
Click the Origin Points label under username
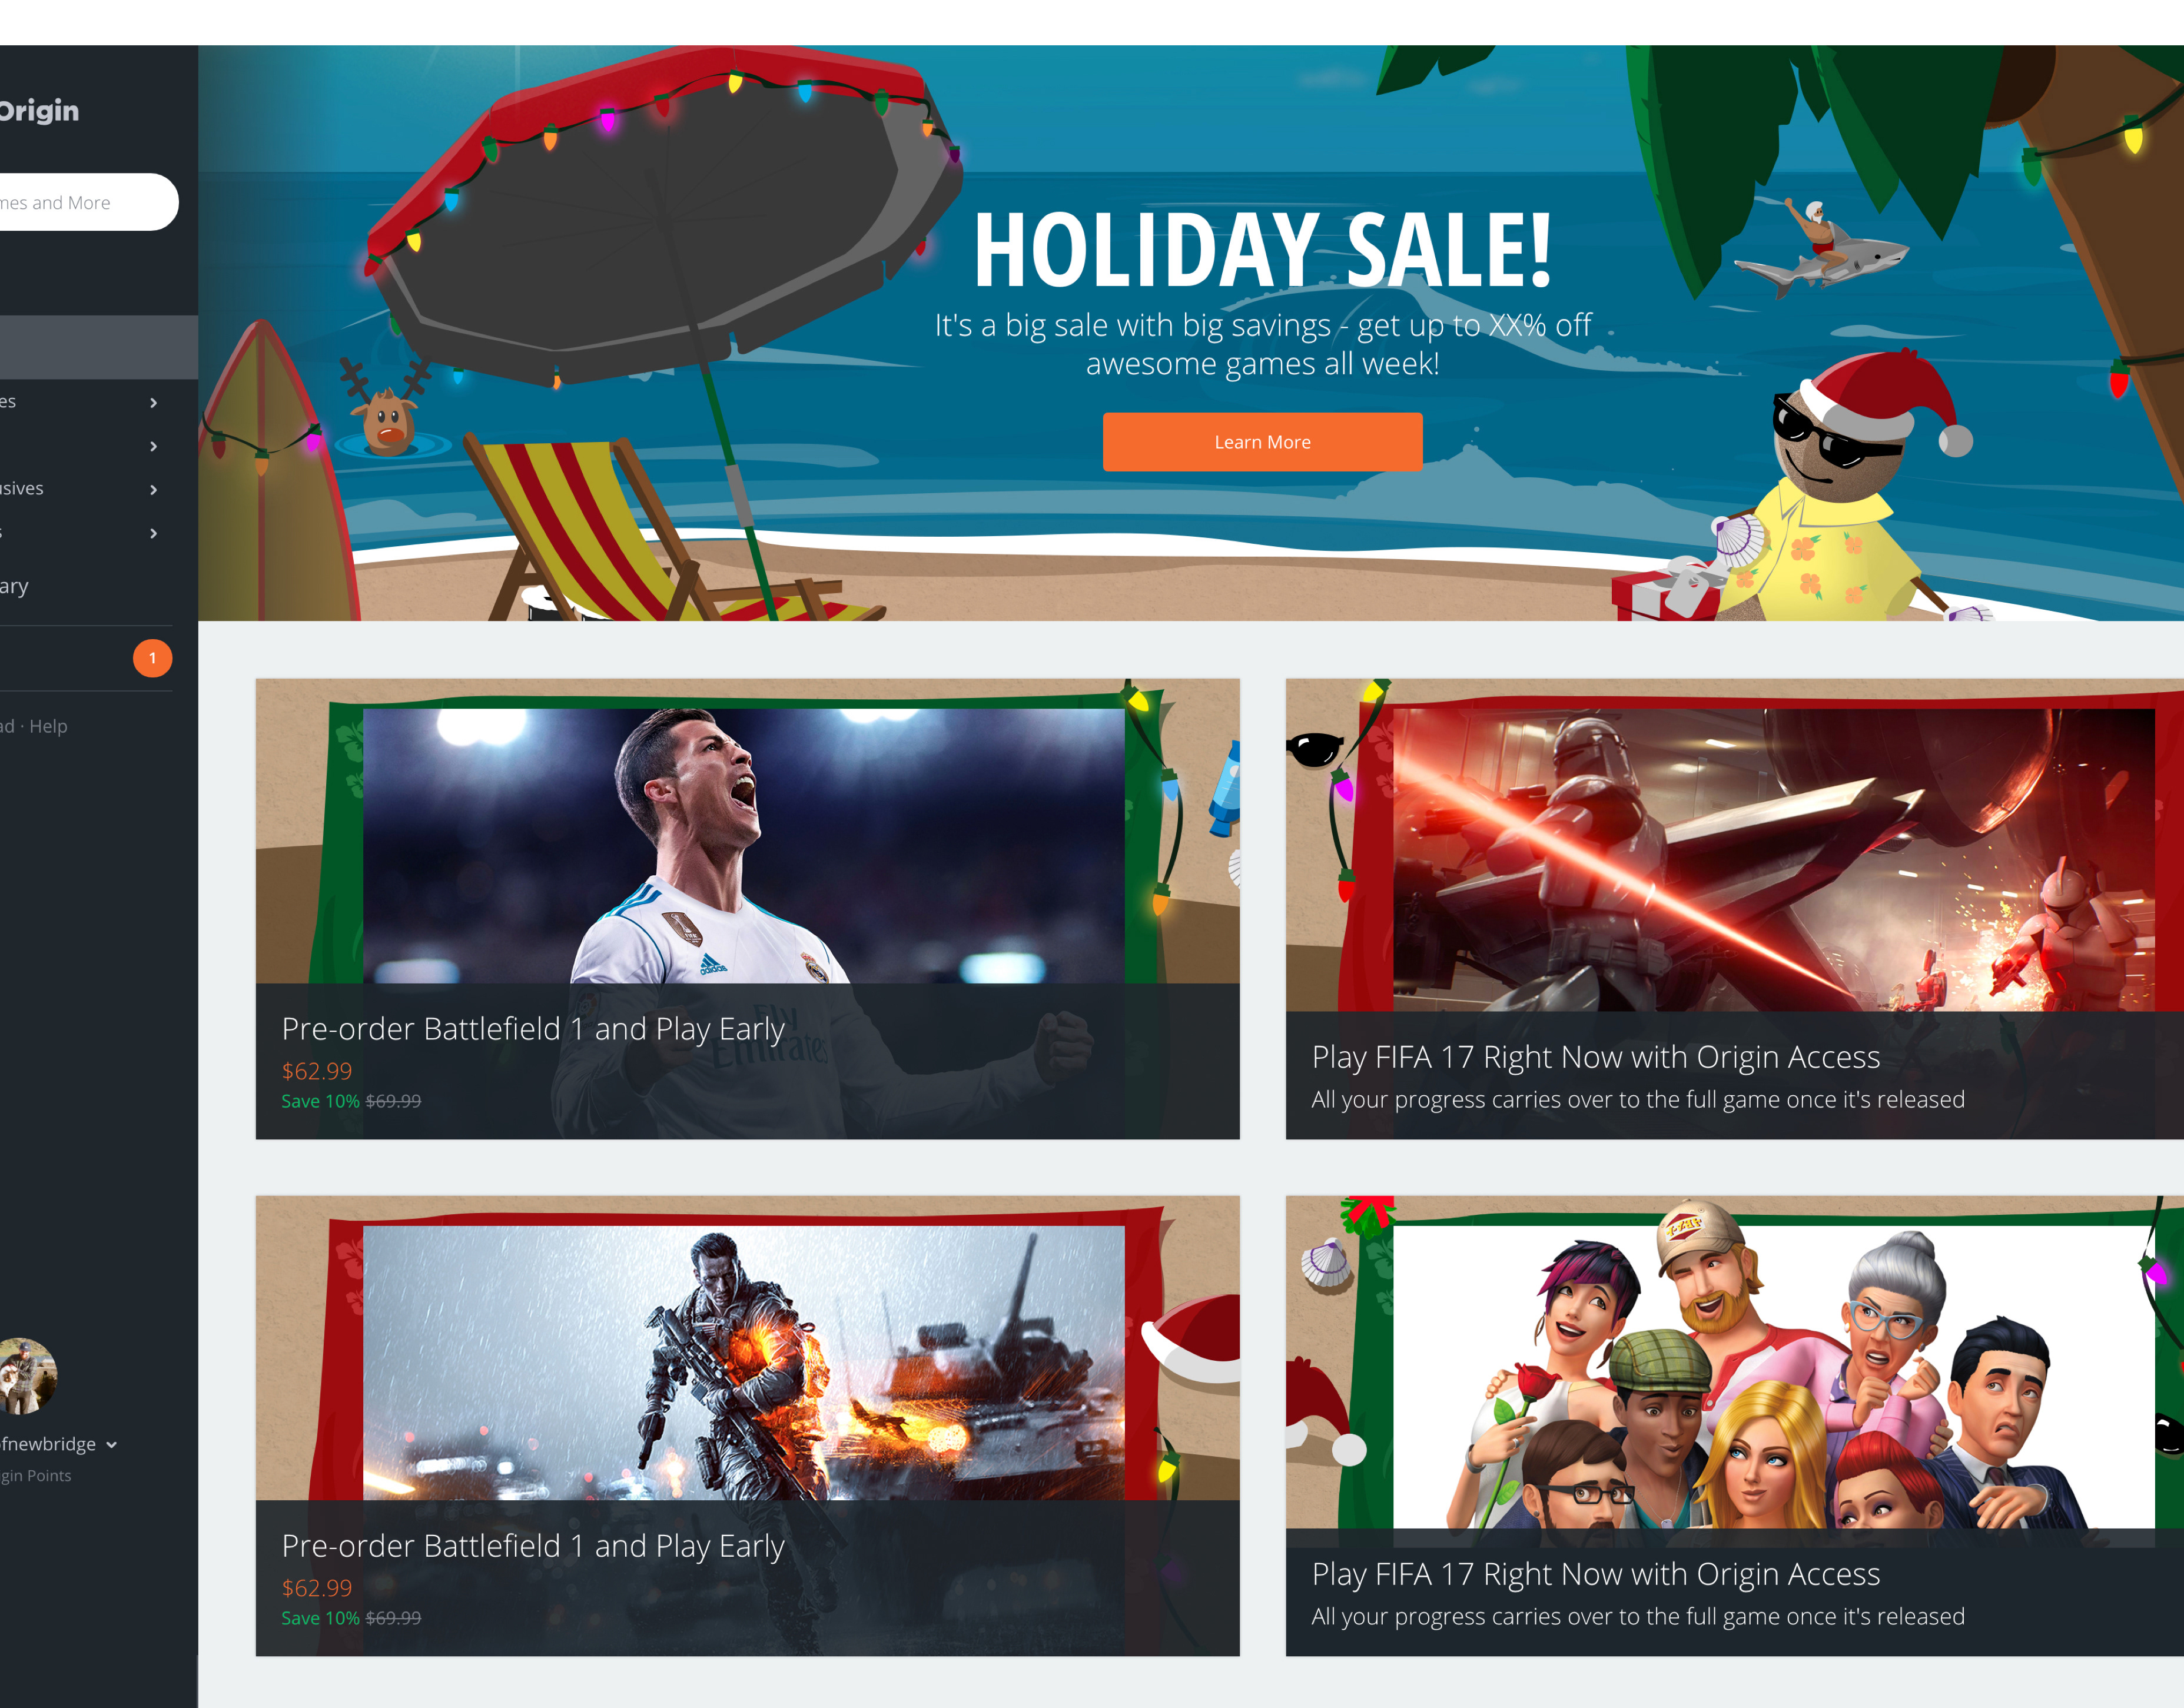pos(36,1476)
